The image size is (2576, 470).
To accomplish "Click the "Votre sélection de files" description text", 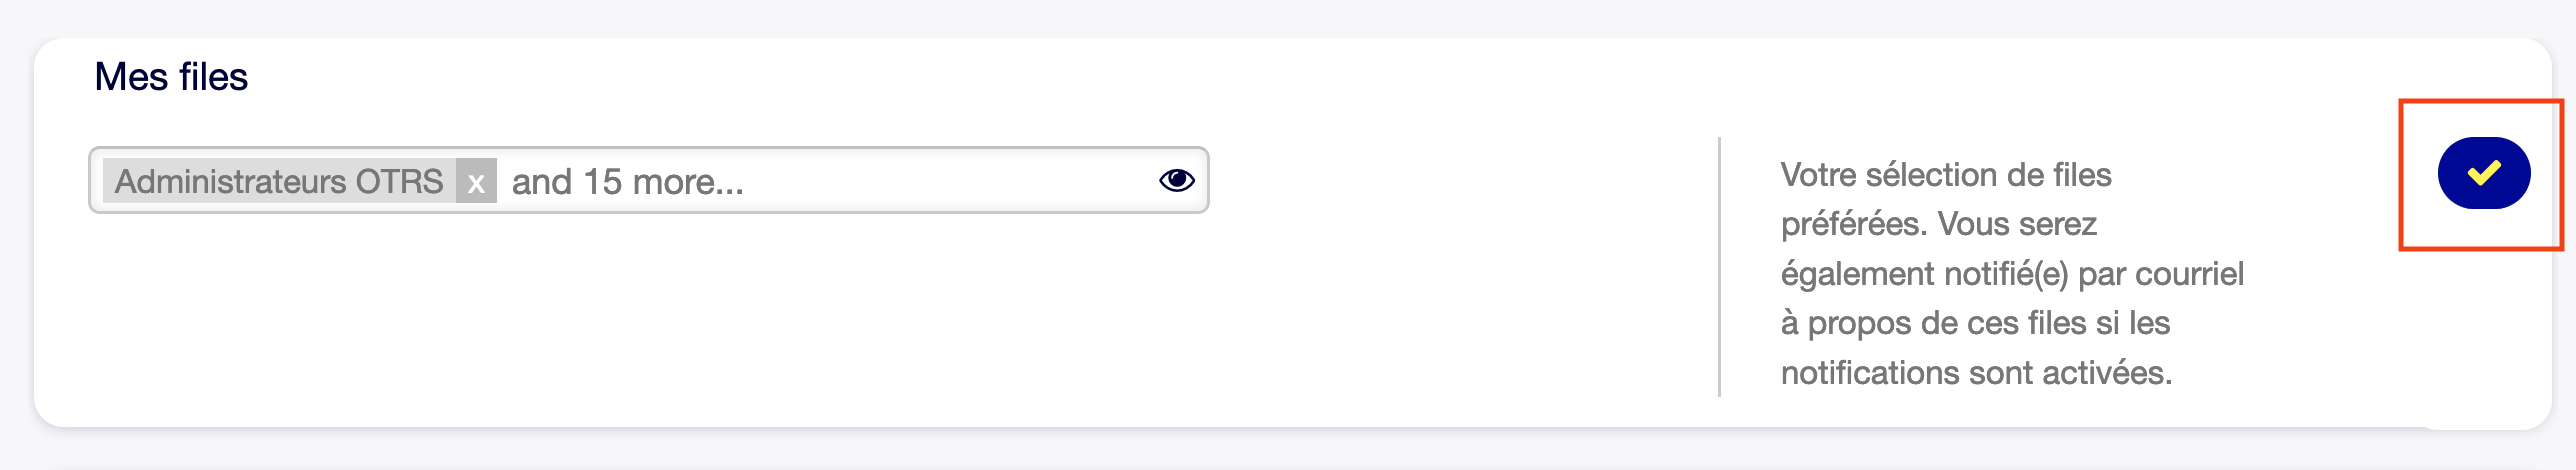I will tap(1945, 175).
